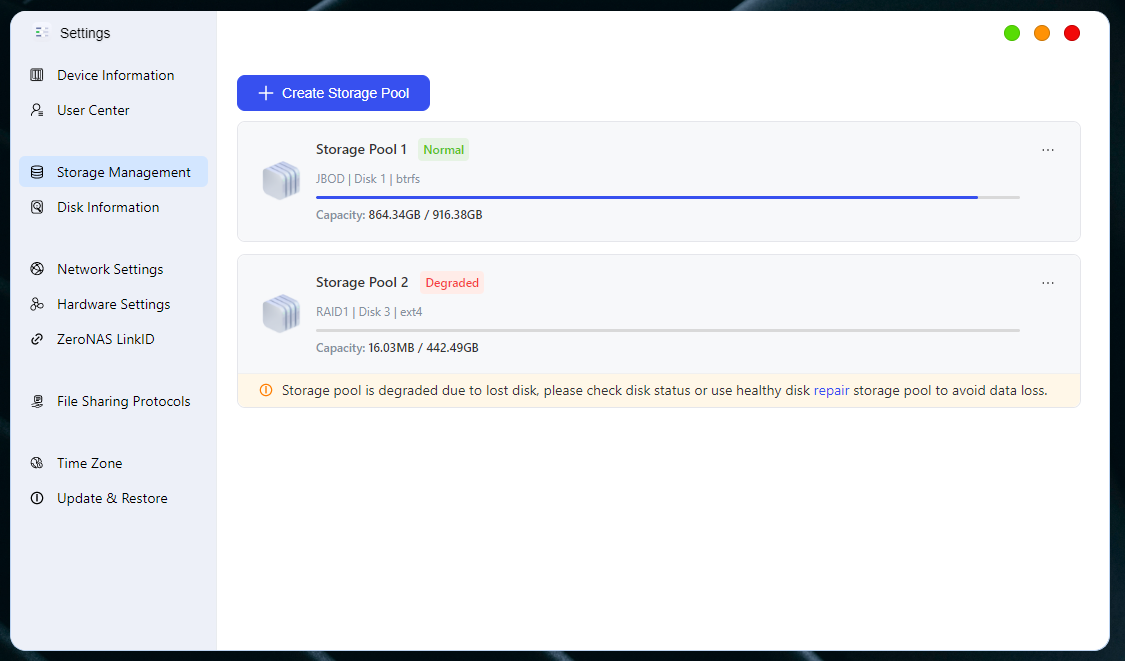Click the Storage Pool 1 title
This screenshot has height=661, width=1125.
(x=362, y=149)
